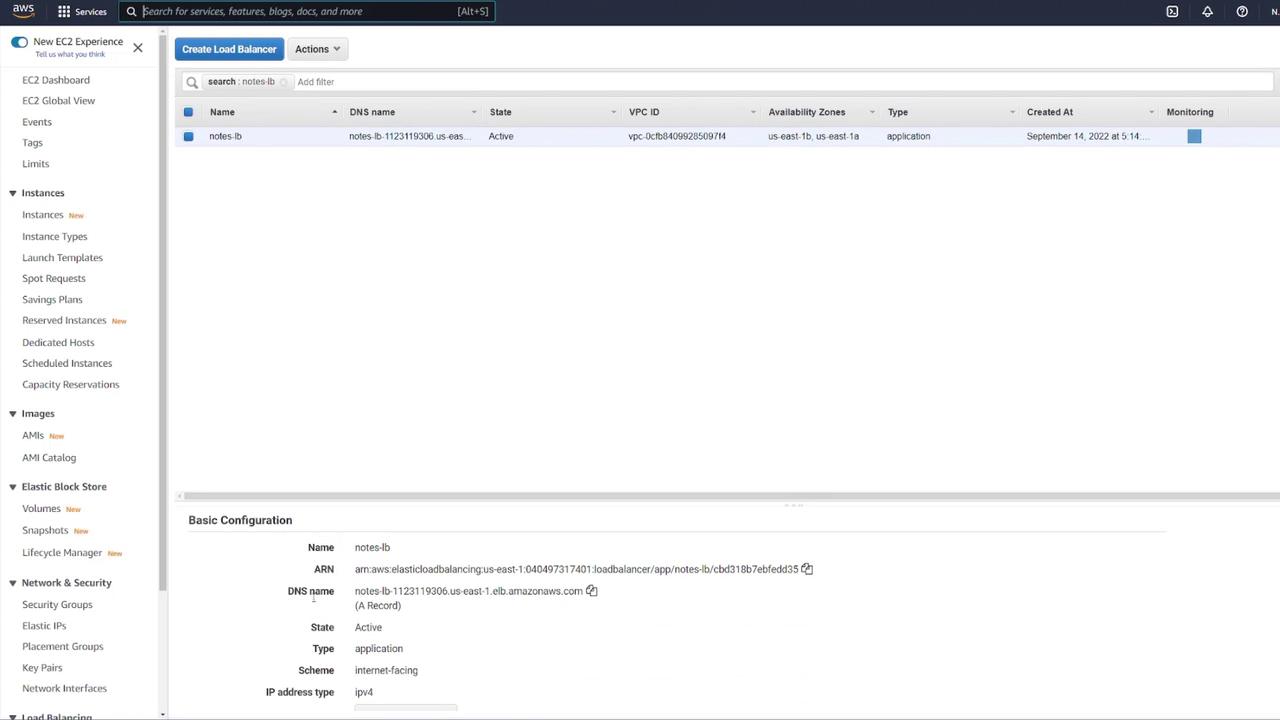Open EBS Snapshots

pos(45,531)
